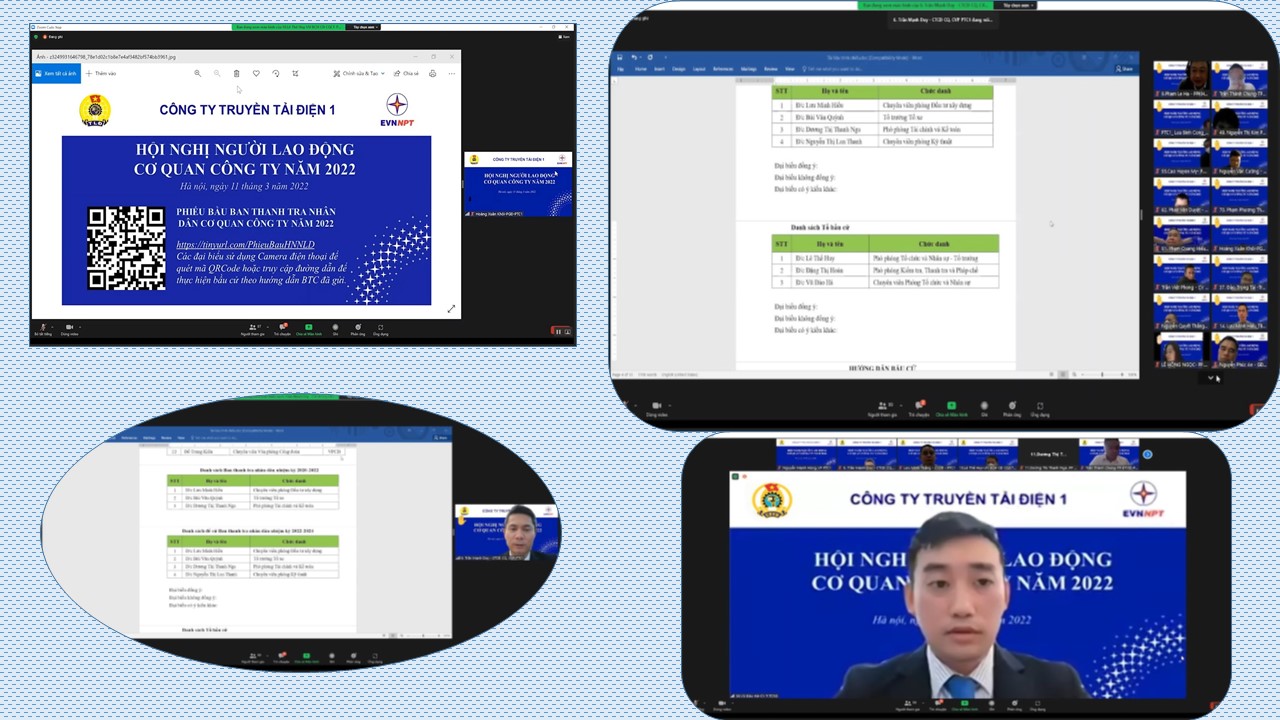Click record button in top-right Zoom toolbar
Viewport: 1280px width, 720px height.
click(x=984, y=408)
